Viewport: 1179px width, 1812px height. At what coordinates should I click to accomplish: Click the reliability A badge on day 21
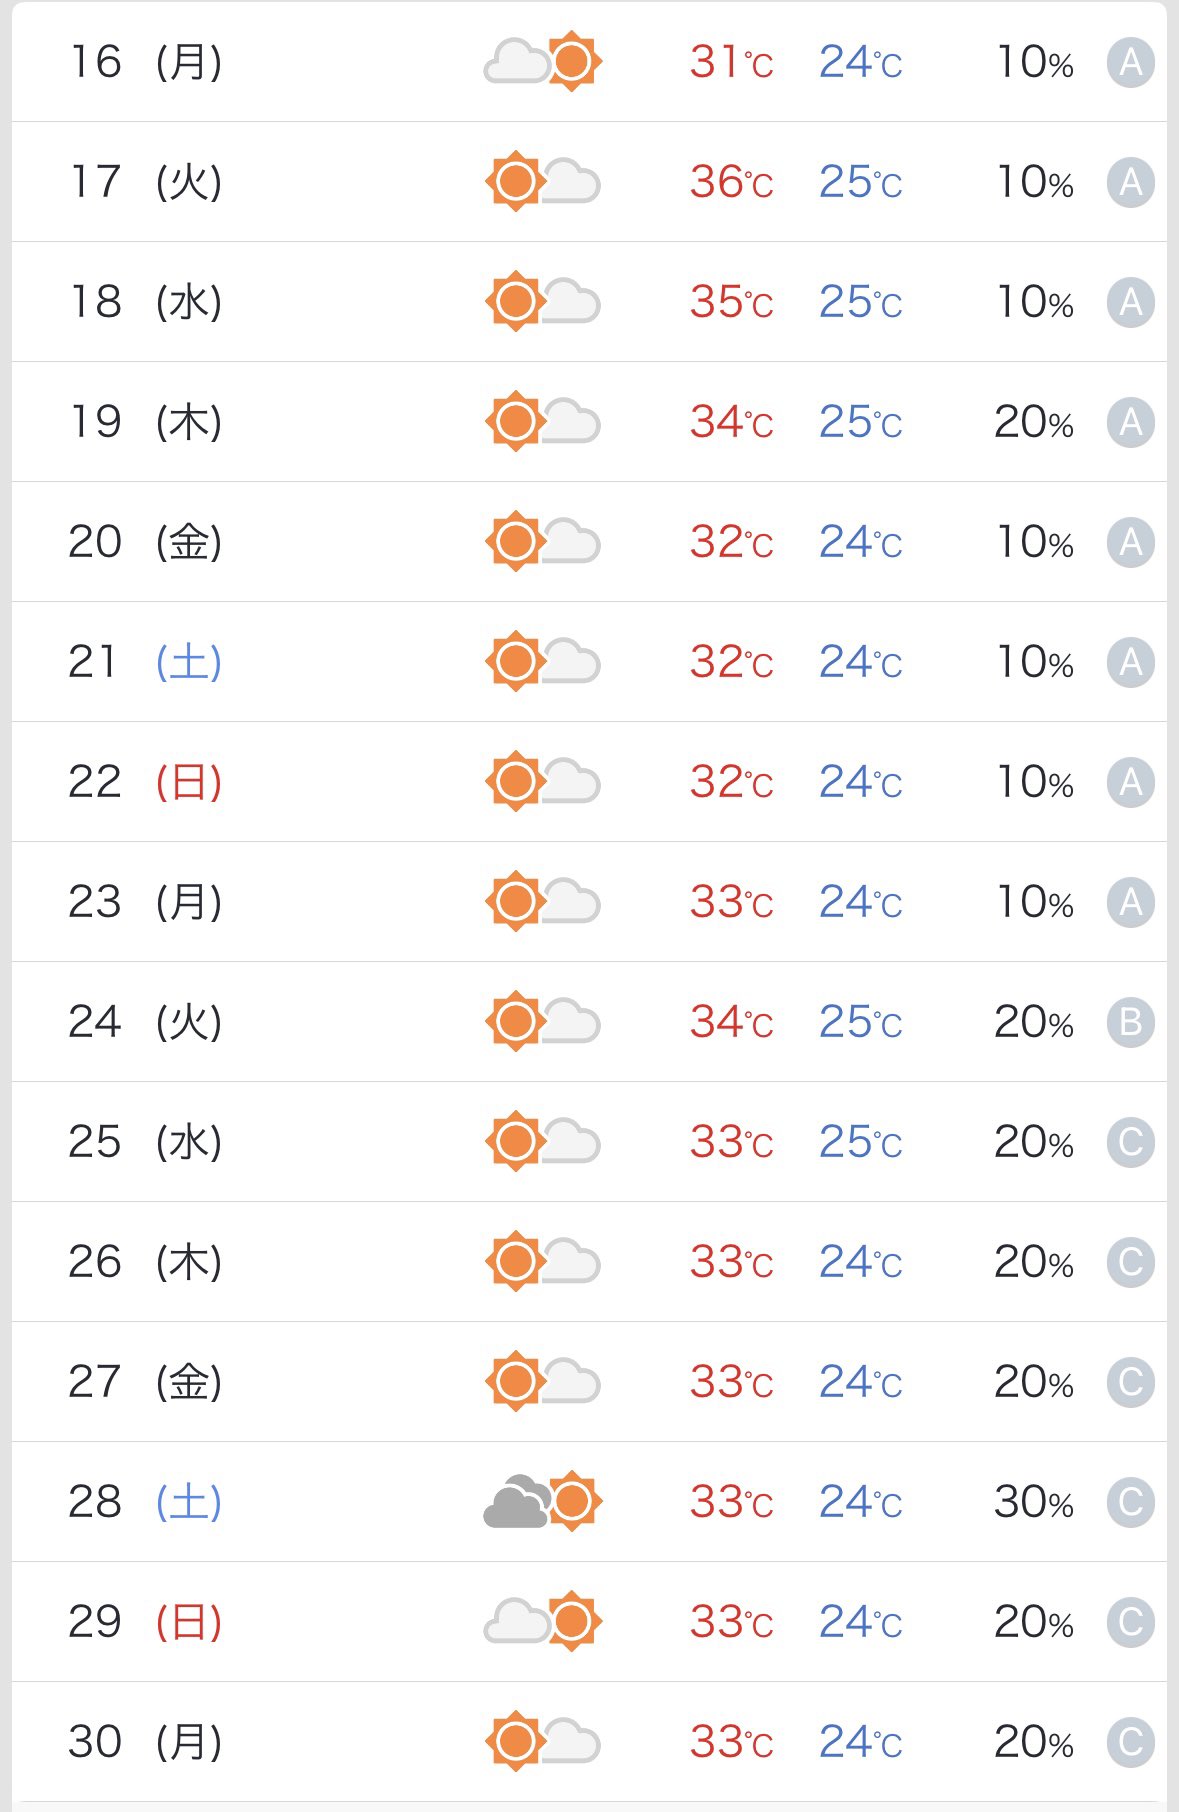(1130, 662)
